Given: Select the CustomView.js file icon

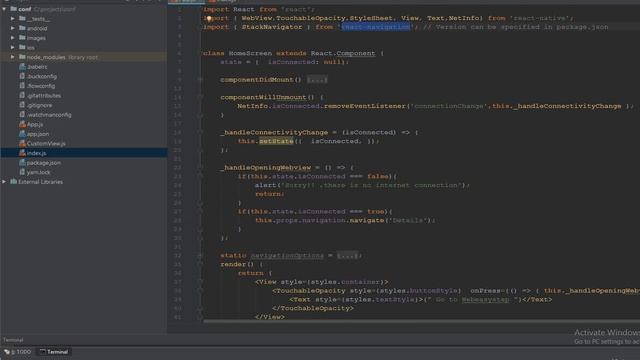Looking at the screenshot, I should point(22,143).
